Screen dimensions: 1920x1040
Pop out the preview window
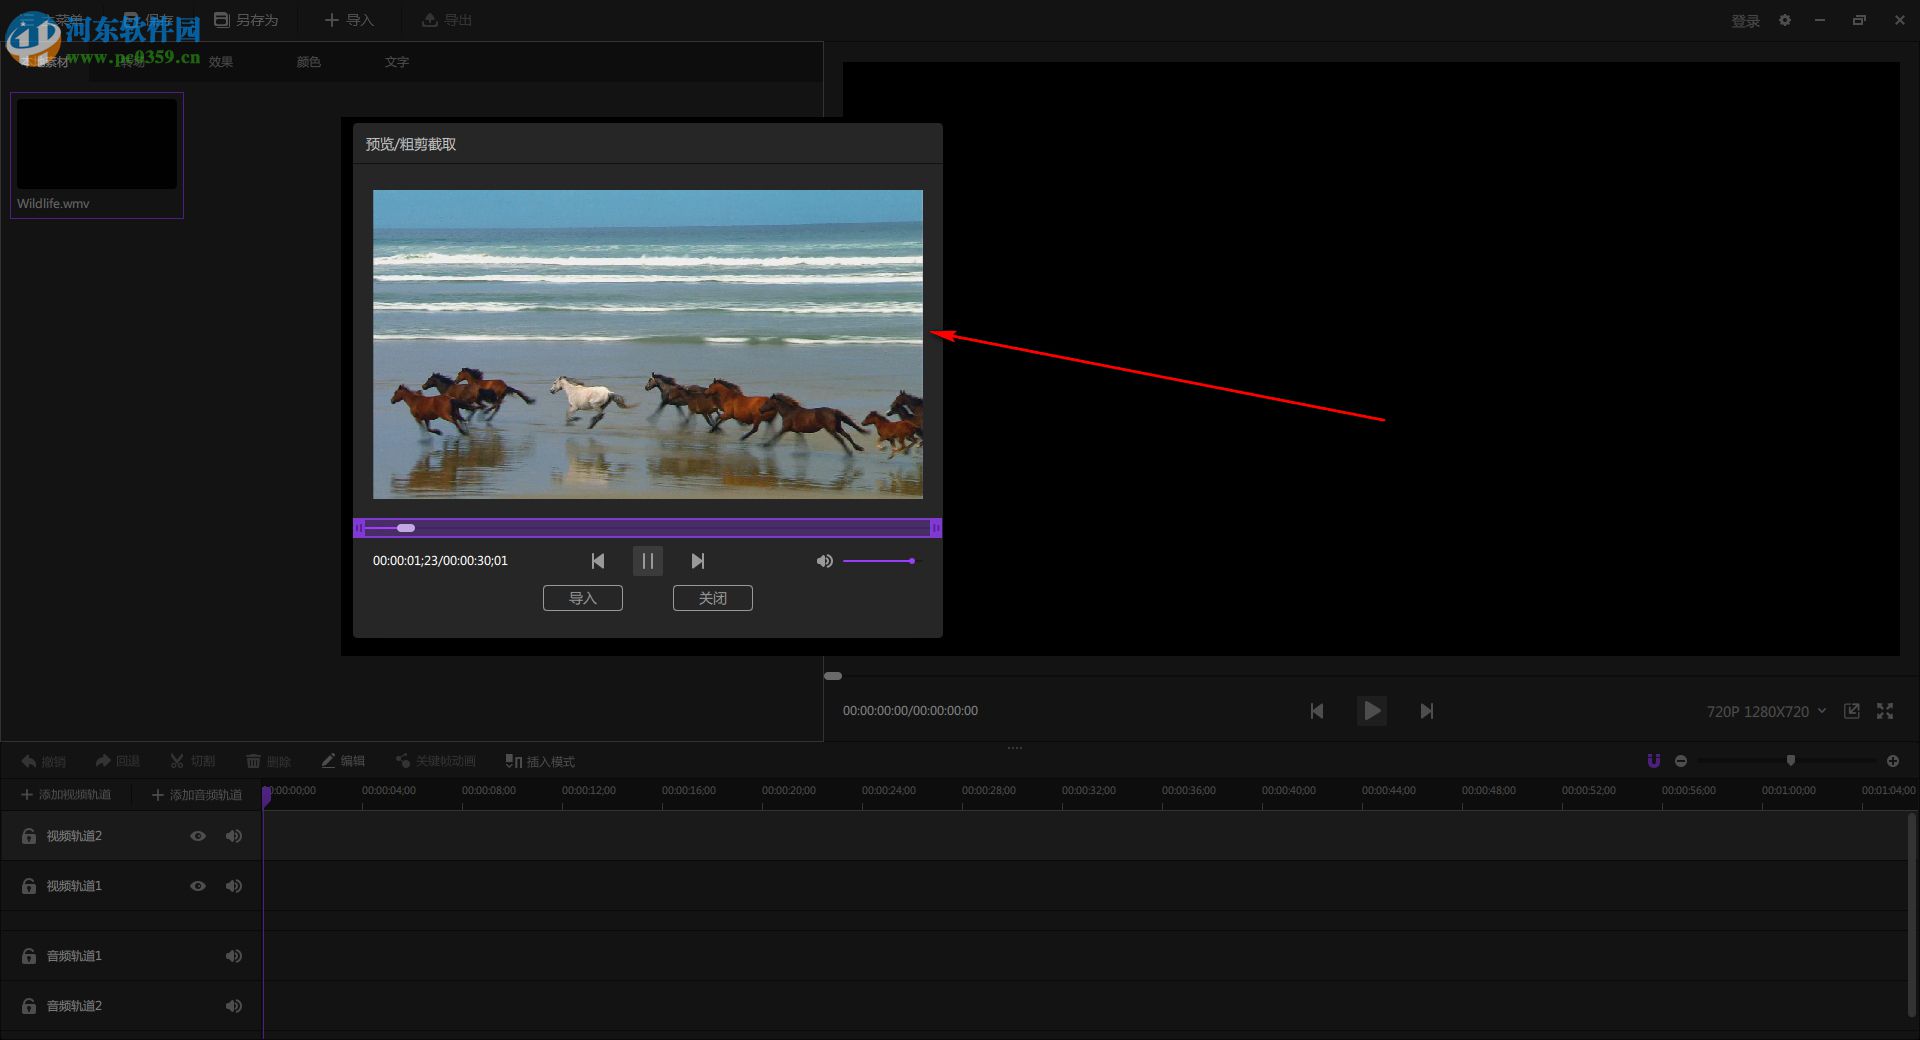(1852, 711)
